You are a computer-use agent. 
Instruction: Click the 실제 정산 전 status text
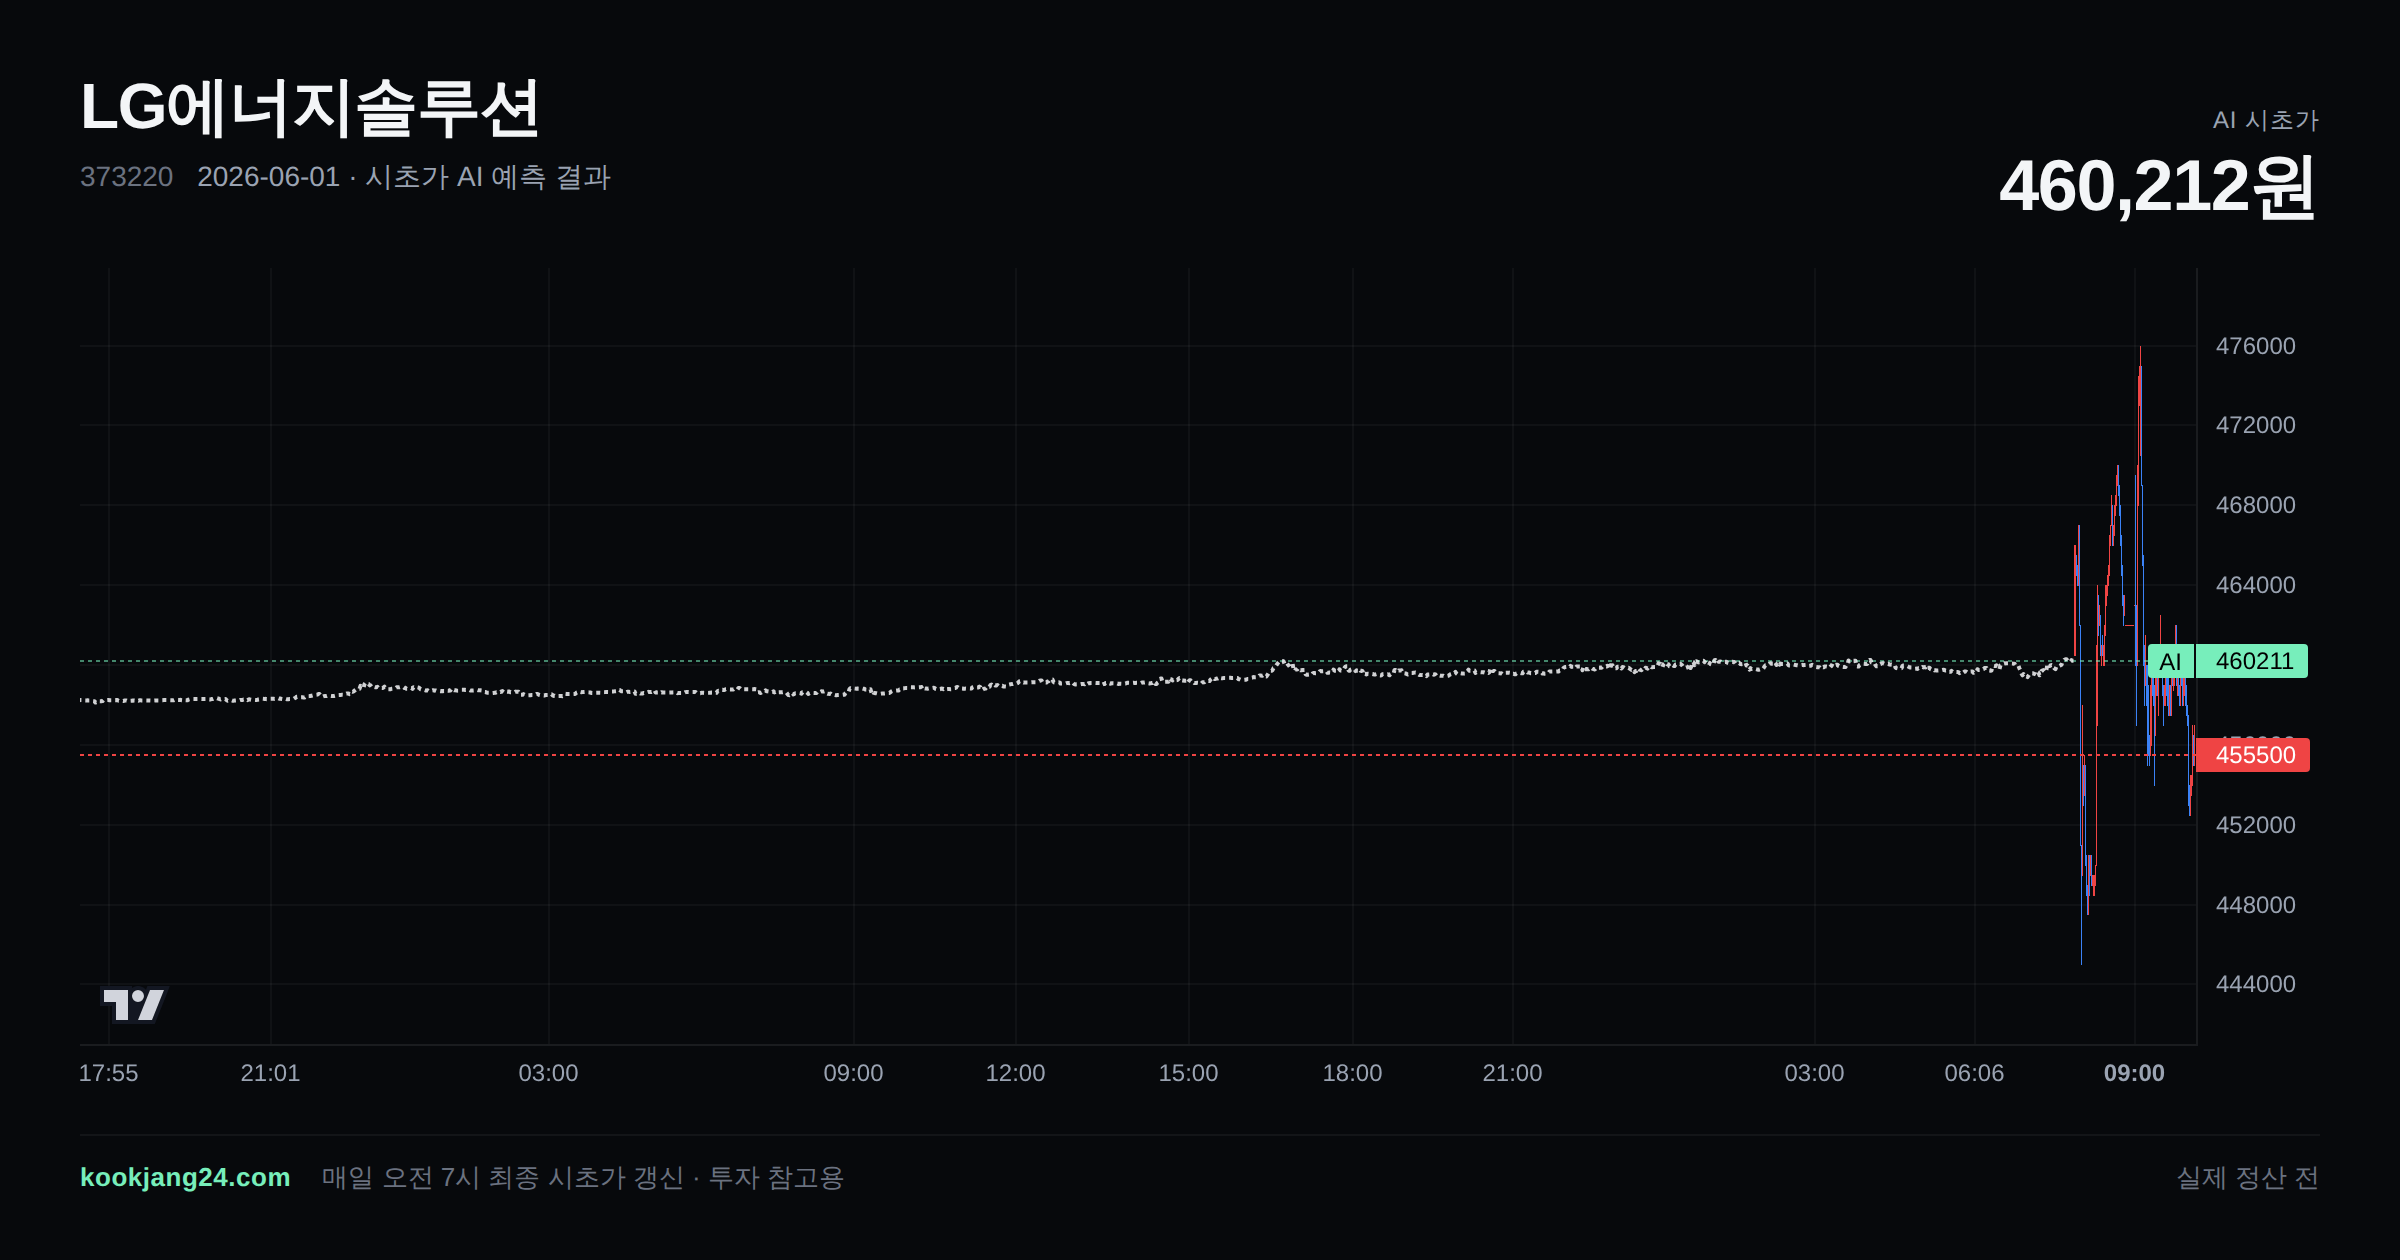point(2248,1177)
